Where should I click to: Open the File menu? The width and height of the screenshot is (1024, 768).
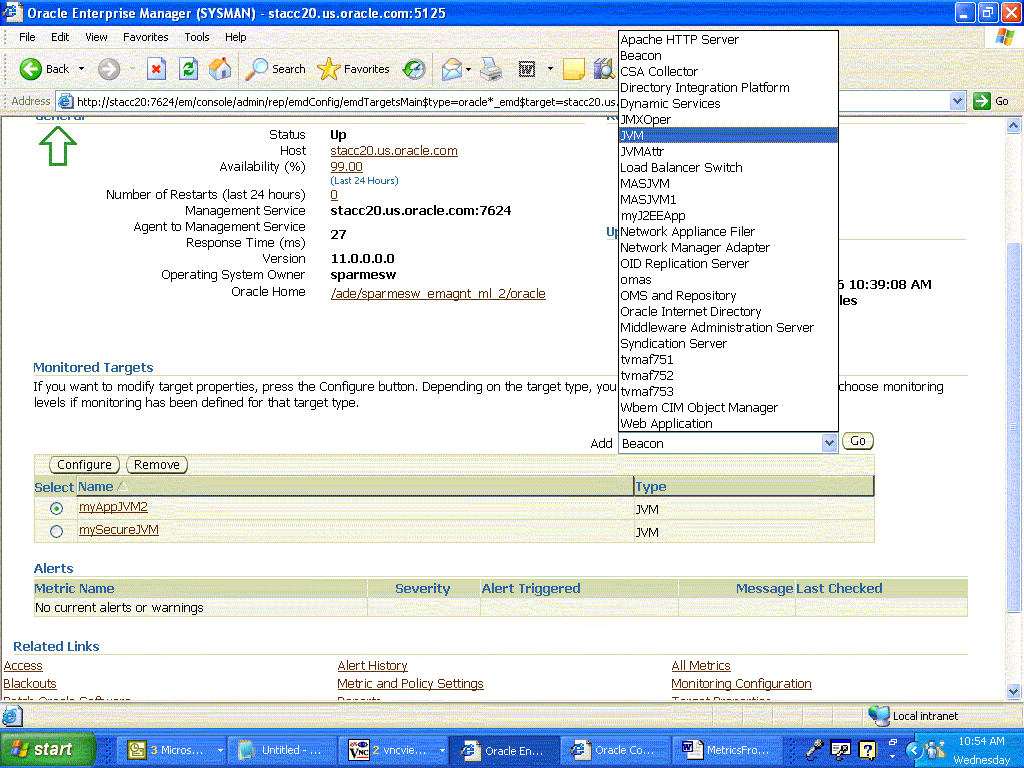click(x=27, y=37)
